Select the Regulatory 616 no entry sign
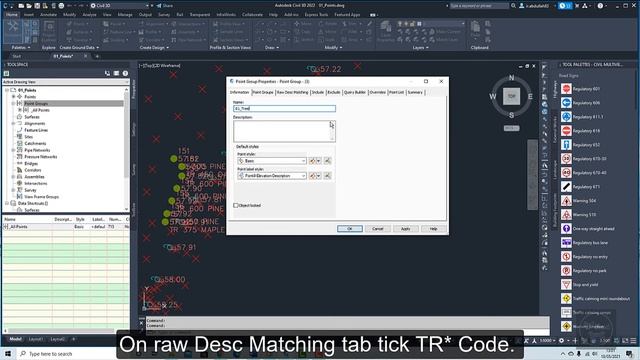 (x=566, y=131)
